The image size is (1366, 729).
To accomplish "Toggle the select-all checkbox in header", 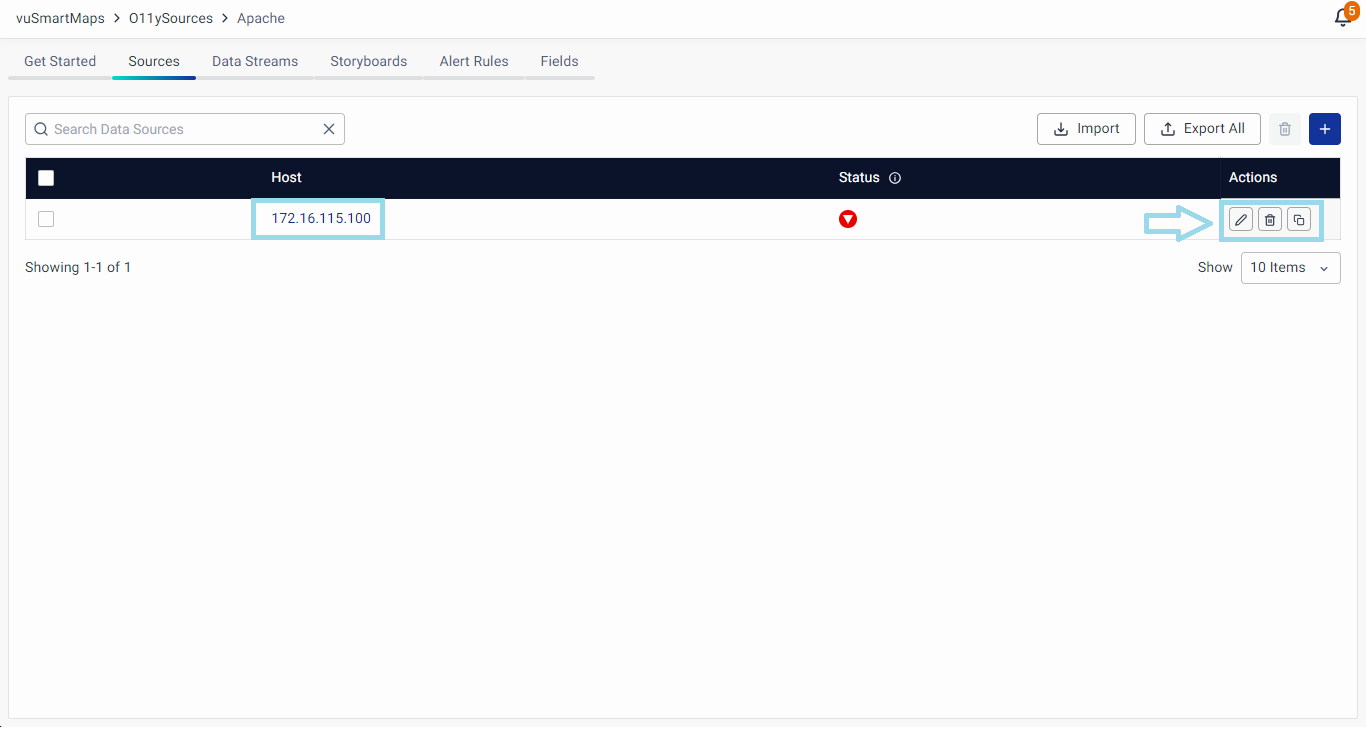I will pyautogui.click(x=46, y=178).
